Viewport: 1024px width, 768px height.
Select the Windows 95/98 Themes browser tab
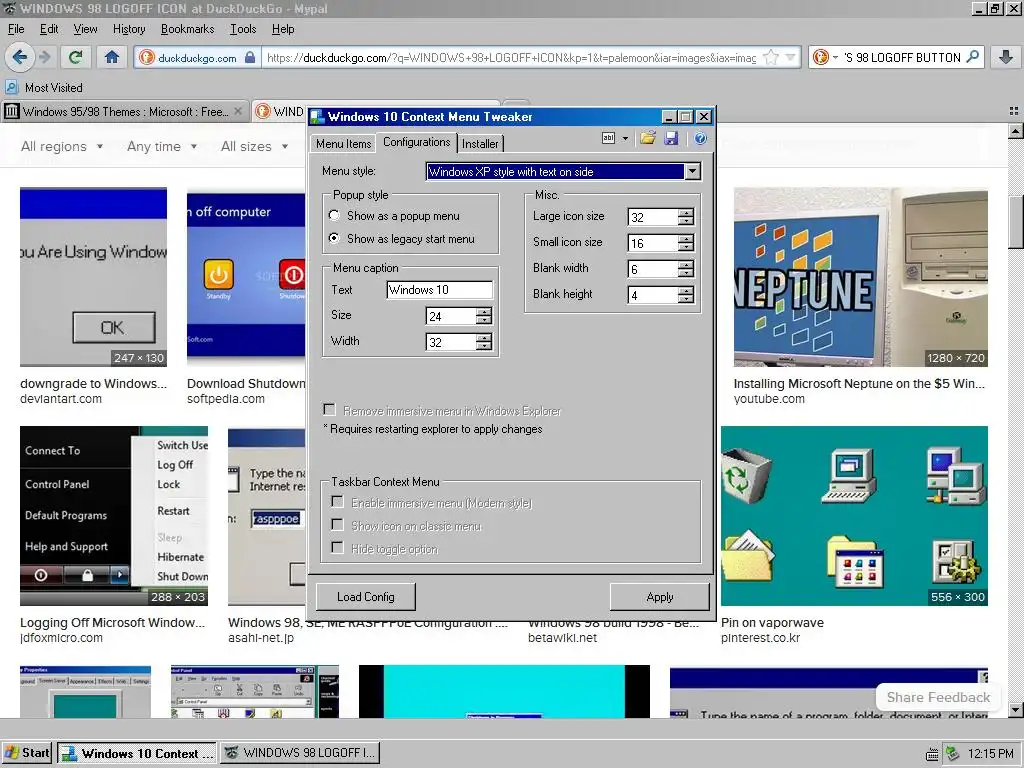click(x=125, y=111)
